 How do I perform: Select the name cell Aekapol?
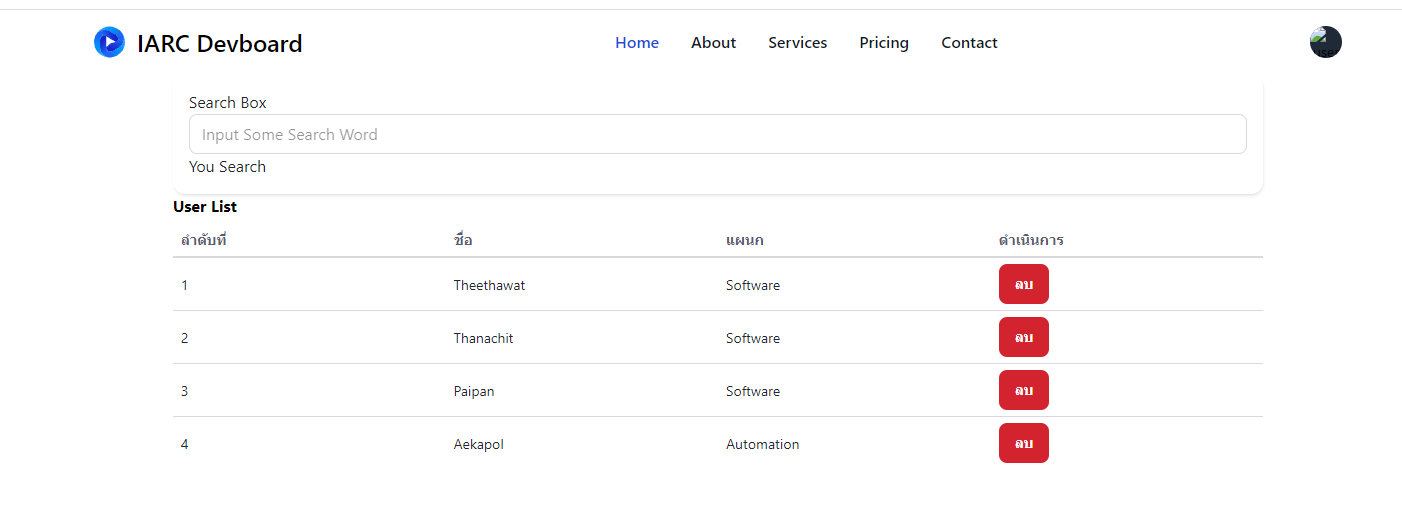point(478,444)
